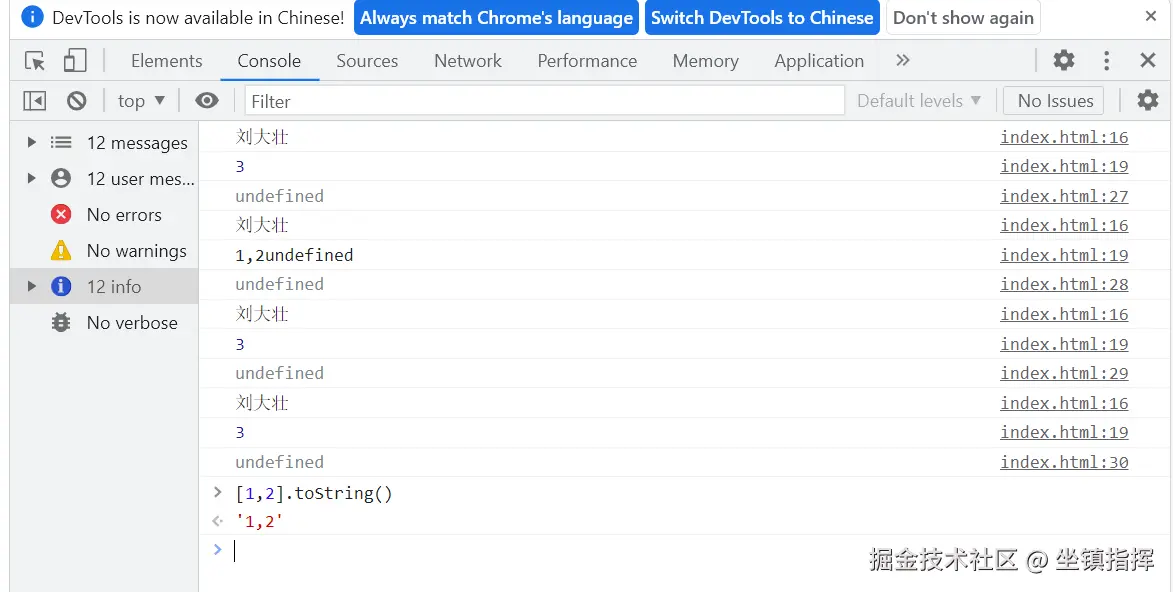Click the messages list icon
Viewport: 1173px width, 592px height.
click(61, 142)
